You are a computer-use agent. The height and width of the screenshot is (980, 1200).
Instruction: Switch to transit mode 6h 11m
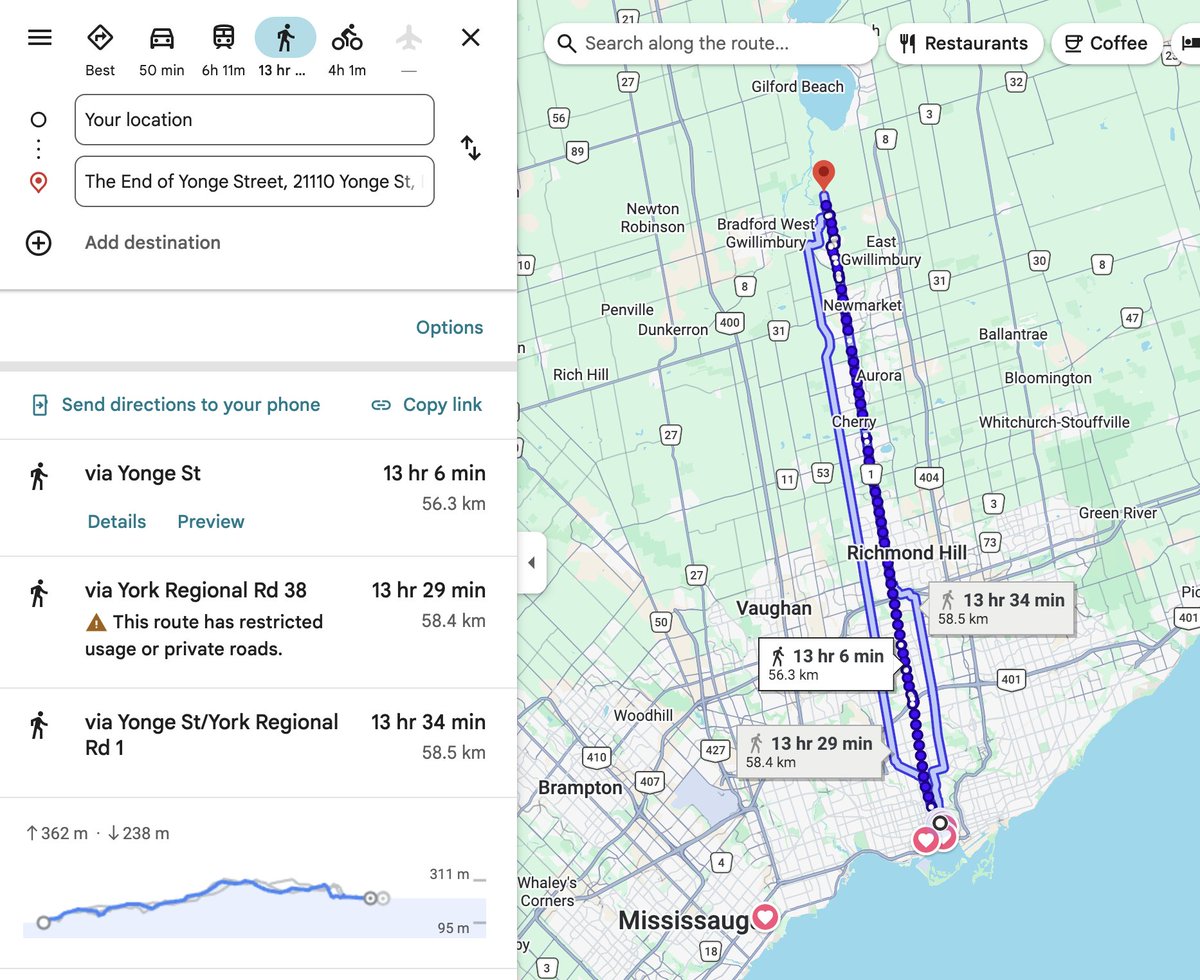(x=223, y=49)
